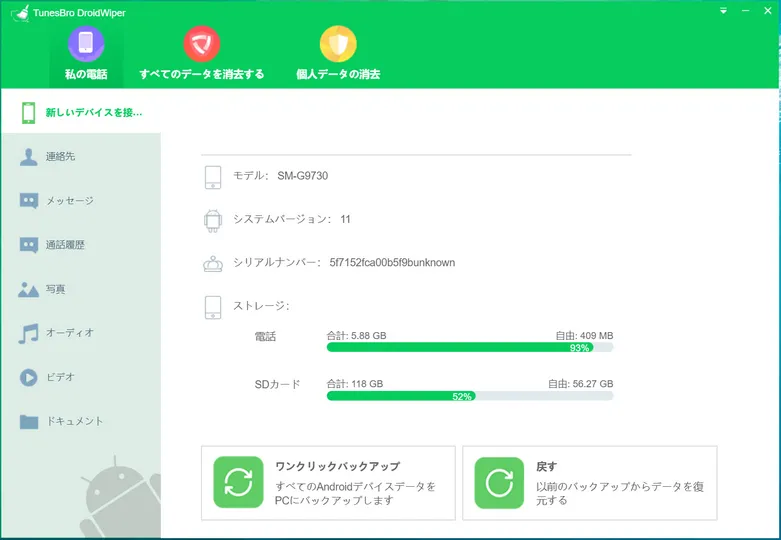
Task: Click the 電話 storage label
Action: point(265,337)
